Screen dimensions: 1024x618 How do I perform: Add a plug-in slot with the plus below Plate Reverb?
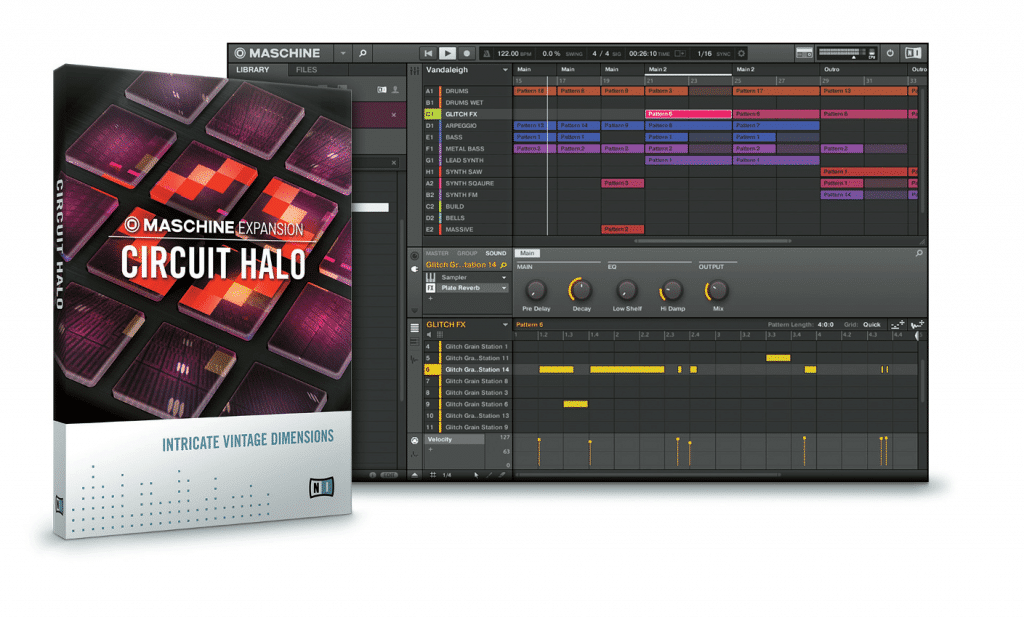tap(430, 299)
